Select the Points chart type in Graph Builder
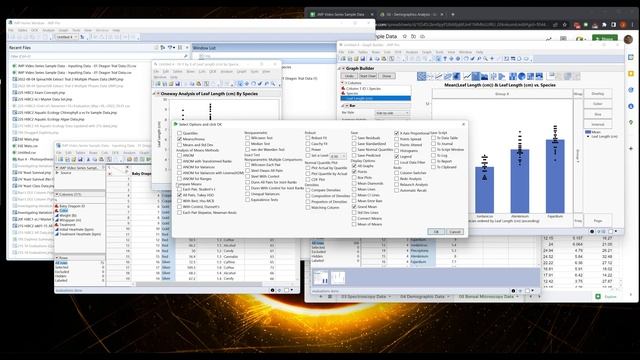640x360 pixels. pos(421,76)
